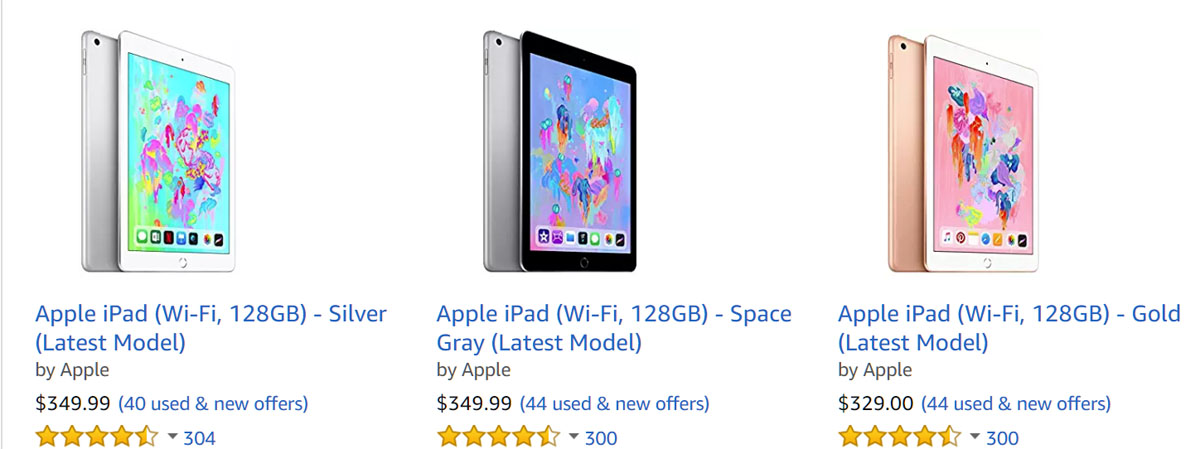Click the Gold iPad product image
Image resolution: width=1200 pixels, height=449 pixels.
[962, 151]
